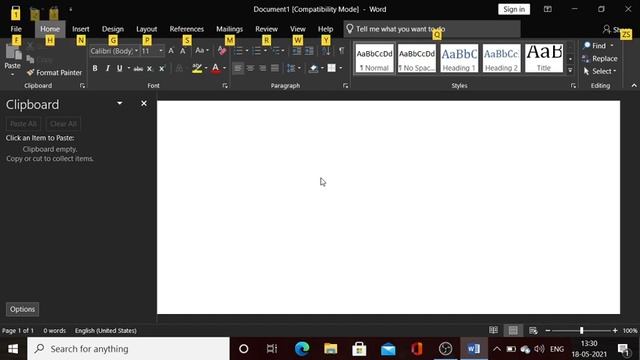Click the Sort icon
Viewport: 640px width, 360px height.
pyautogui.click(x=326, y=51)
